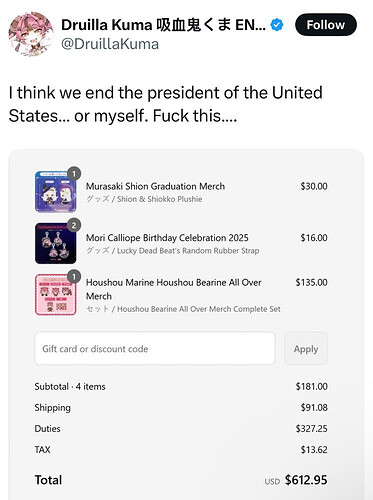Click the Houshou Marine Bearine All Over title

pyautogui.click(x=174, y=289)
